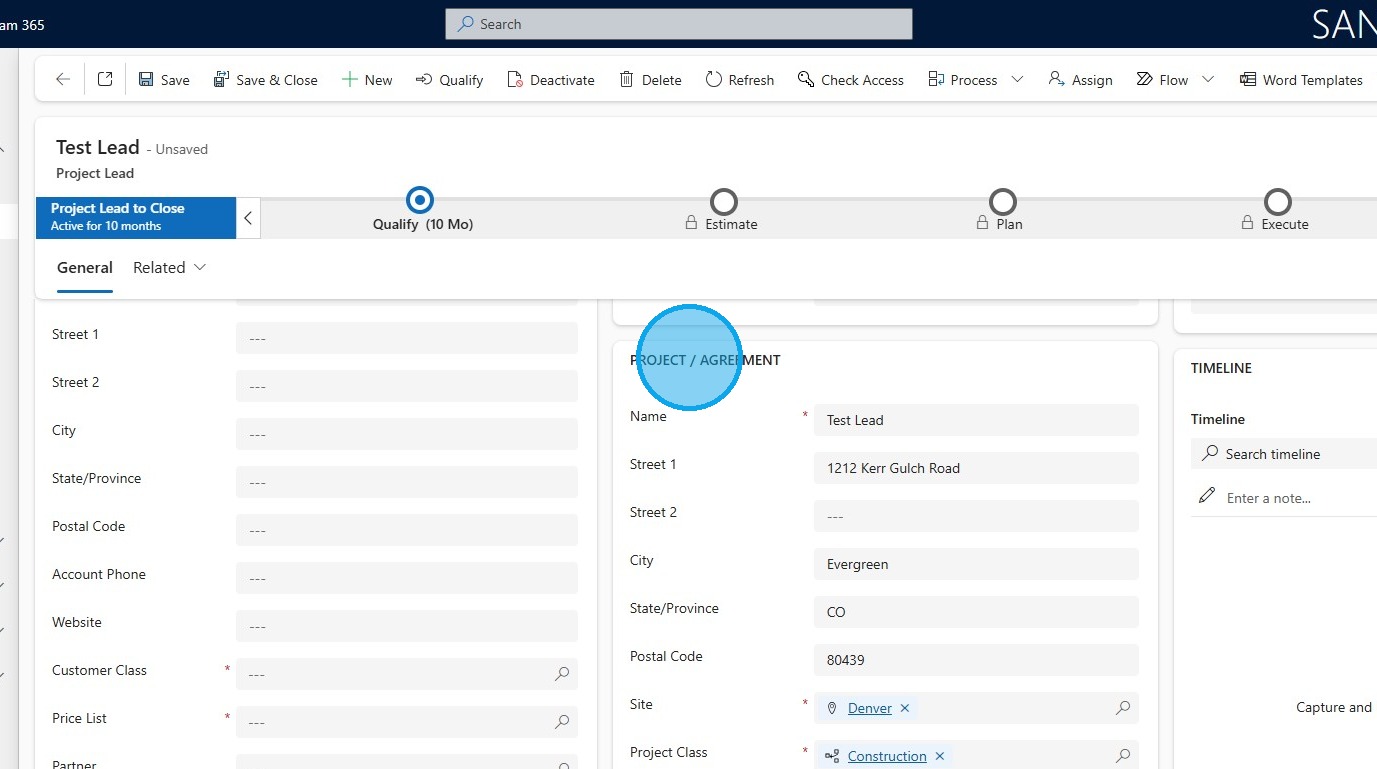Create a New record
The height and width of the screenshot is (769, 1377).
pos(367,80)
